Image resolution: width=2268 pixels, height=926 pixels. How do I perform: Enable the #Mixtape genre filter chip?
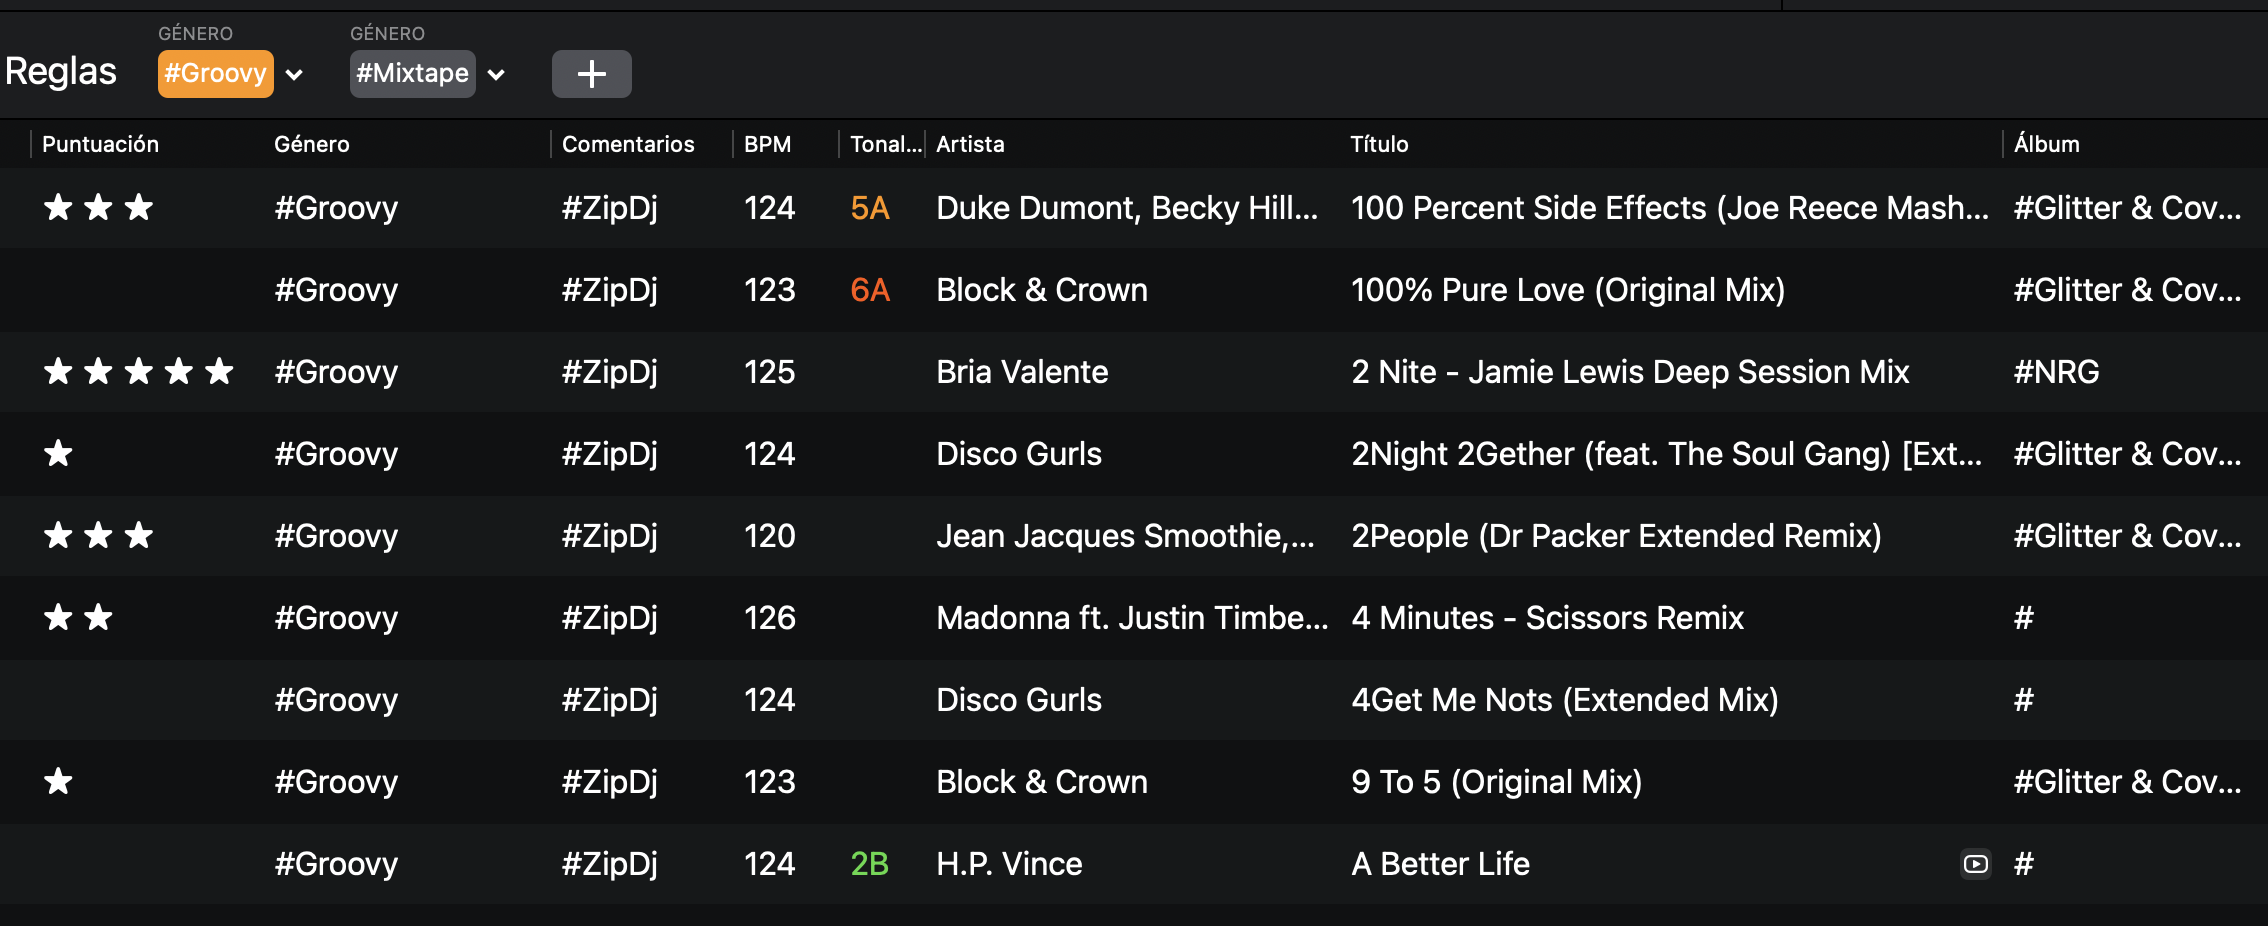coord(411,73)
